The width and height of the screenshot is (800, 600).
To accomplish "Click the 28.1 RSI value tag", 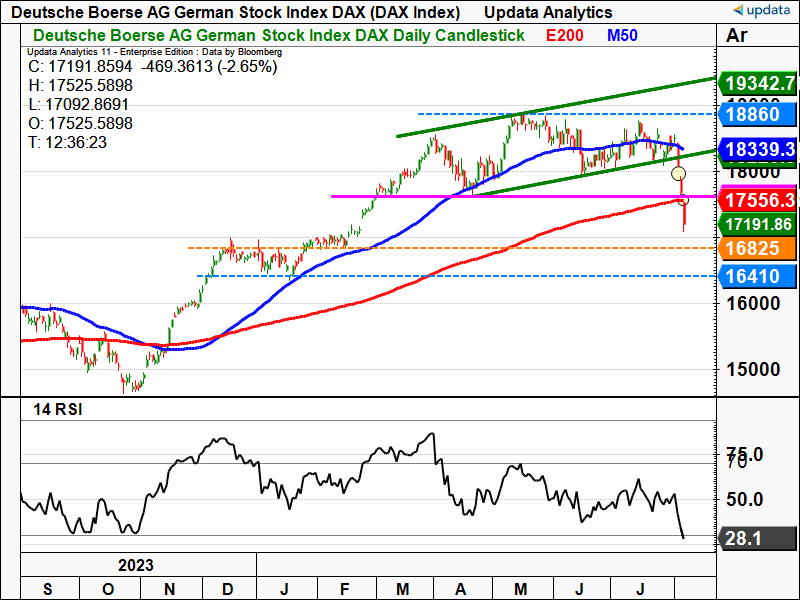I will click(x=757, y=538).
